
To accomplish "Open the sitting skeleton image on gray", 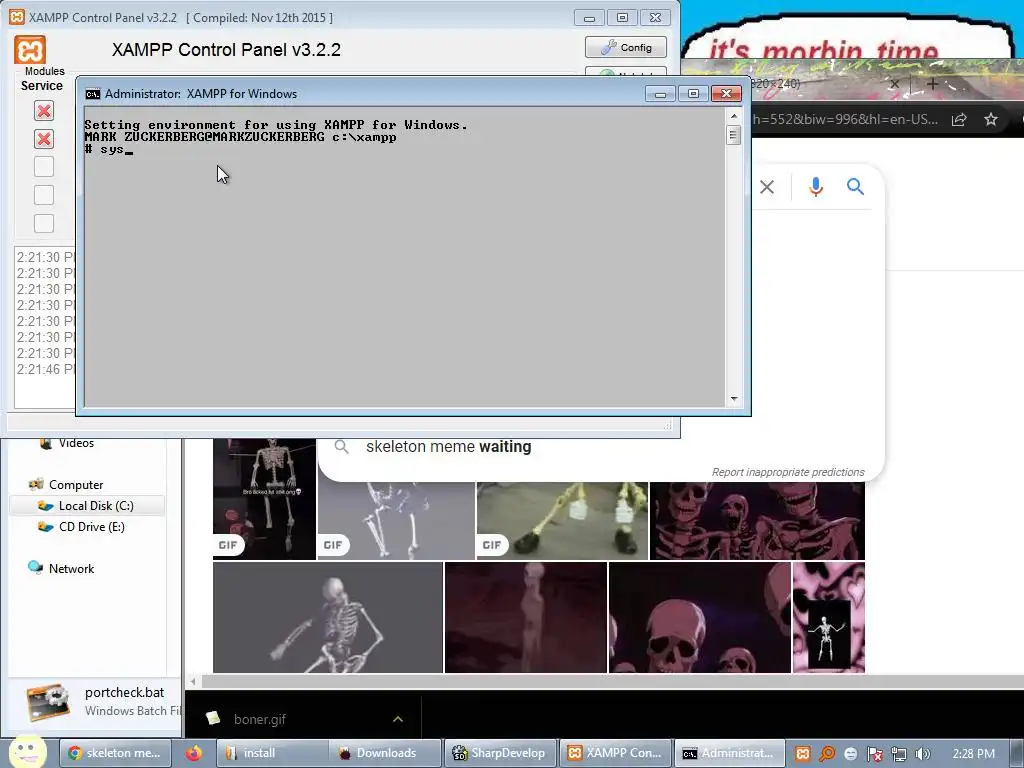I will pos(328,617).
